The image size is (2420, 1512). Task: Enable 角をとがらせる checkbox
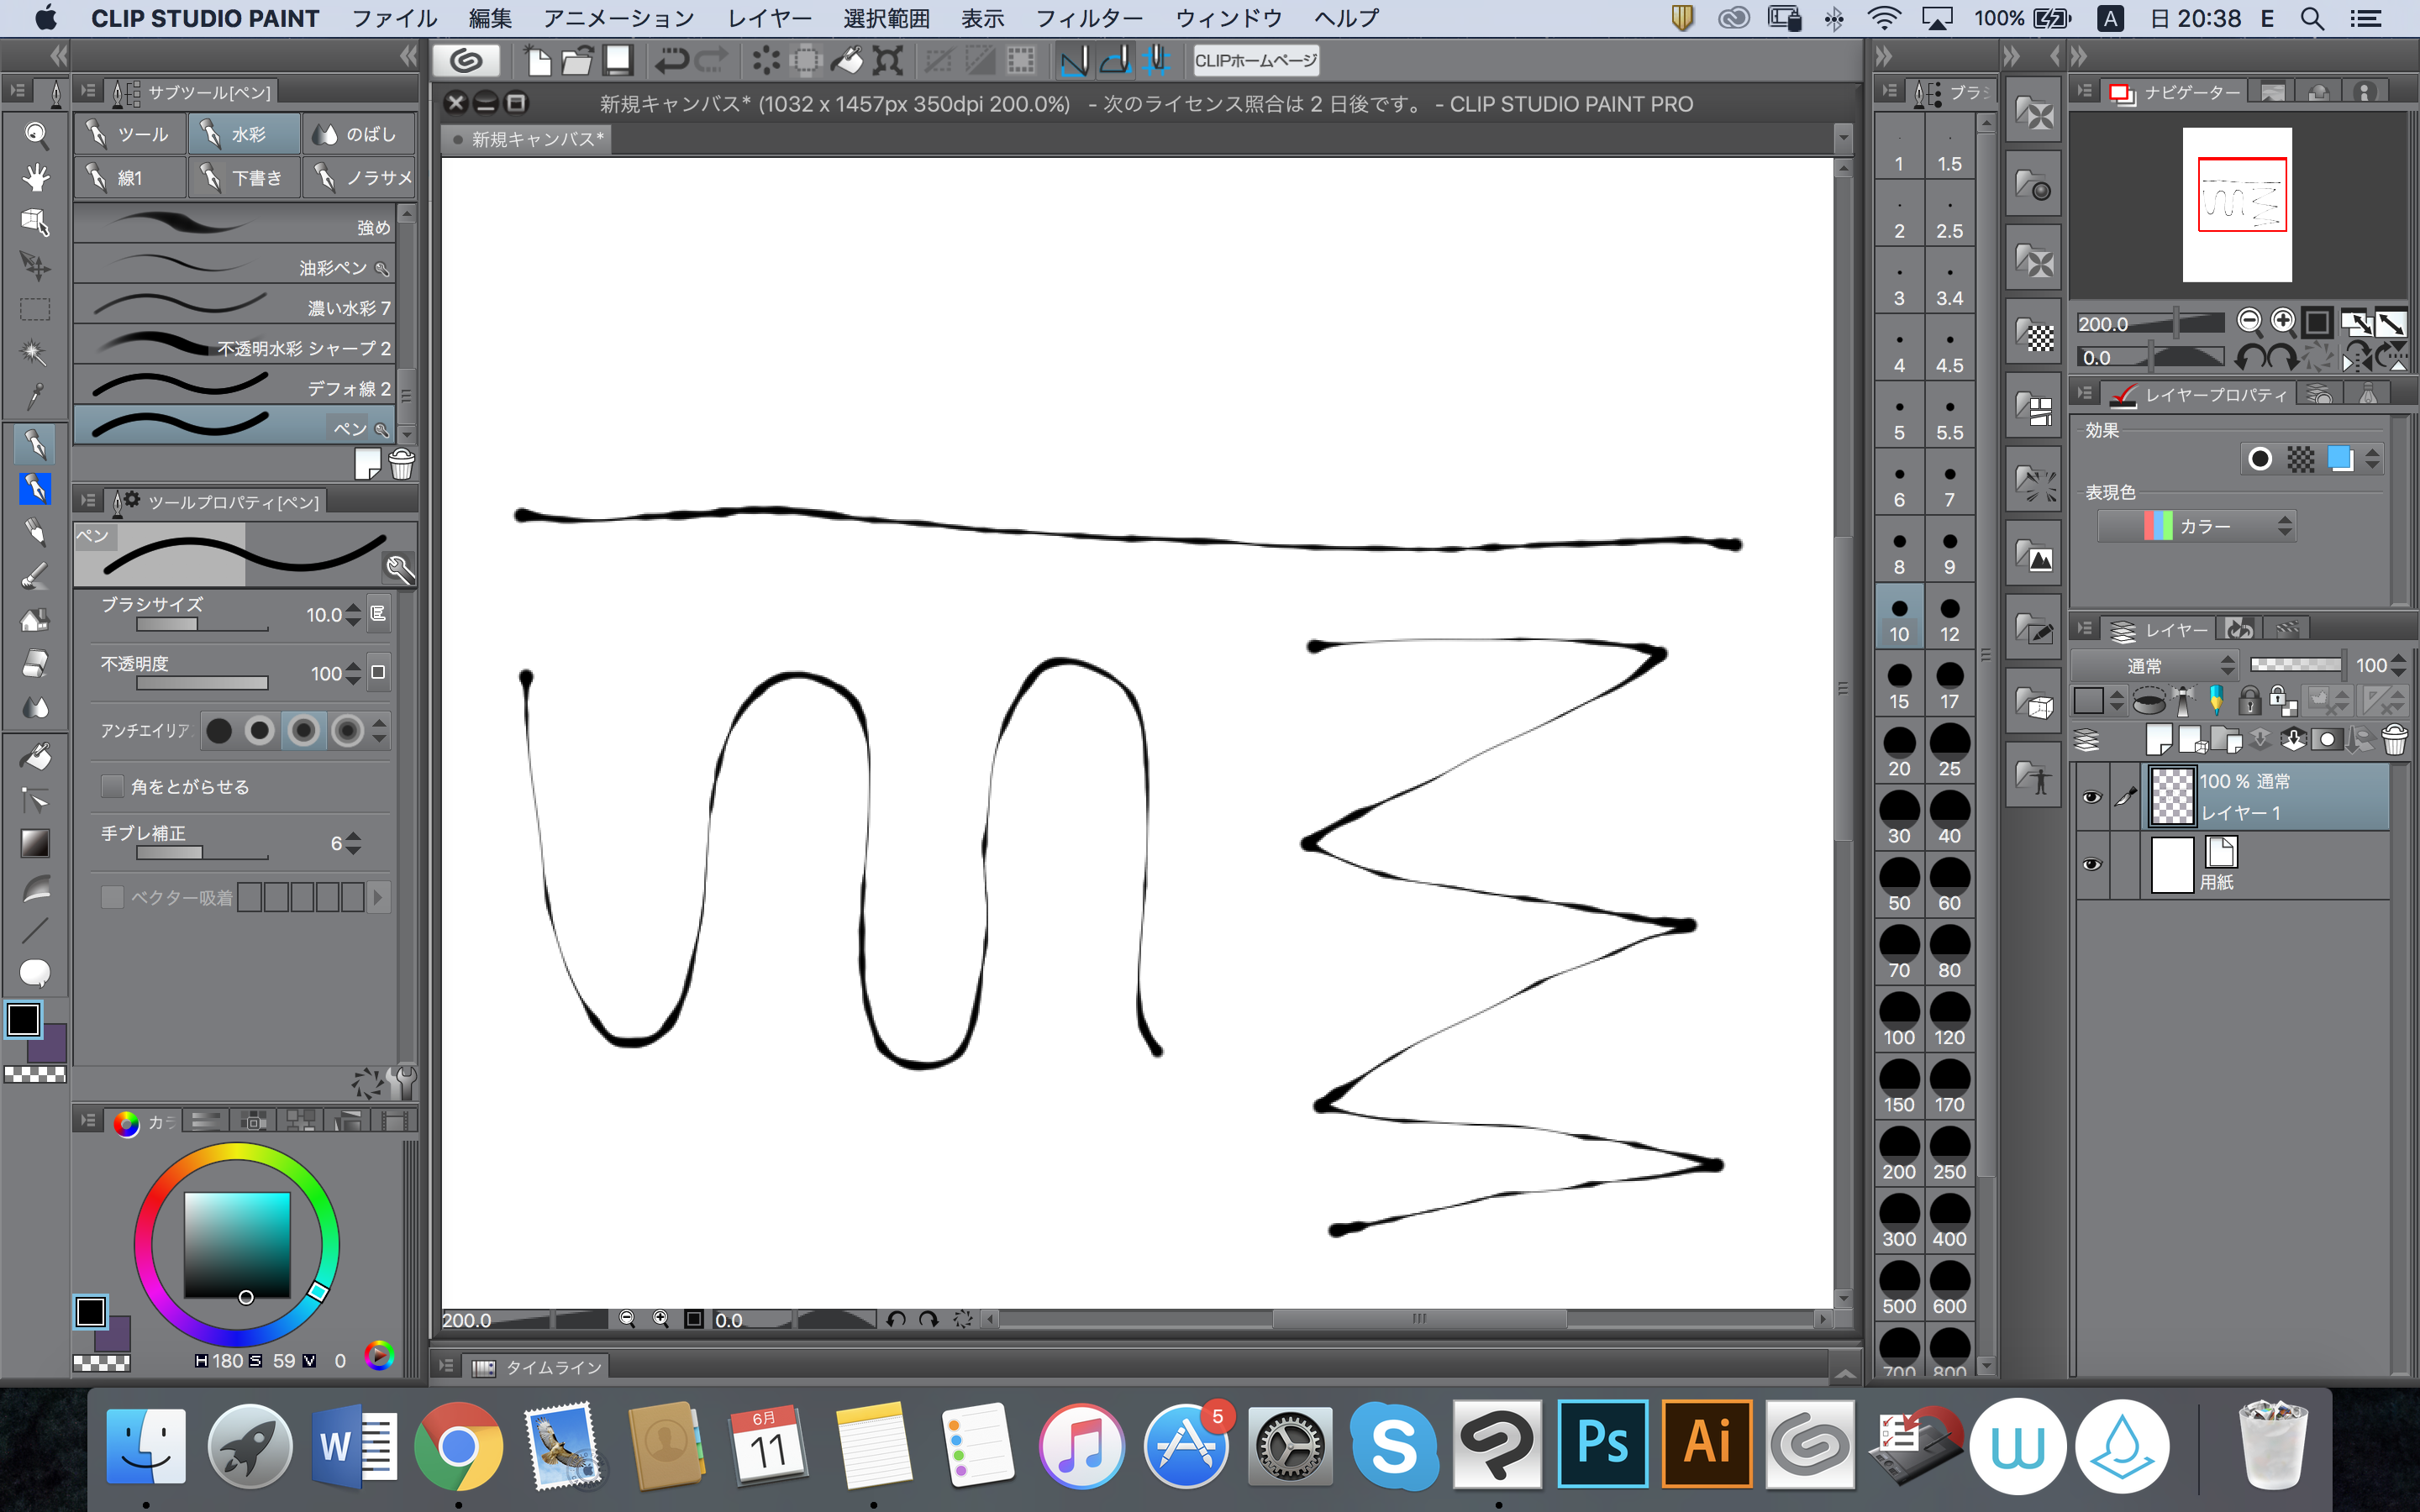click(x=113, y=787)
